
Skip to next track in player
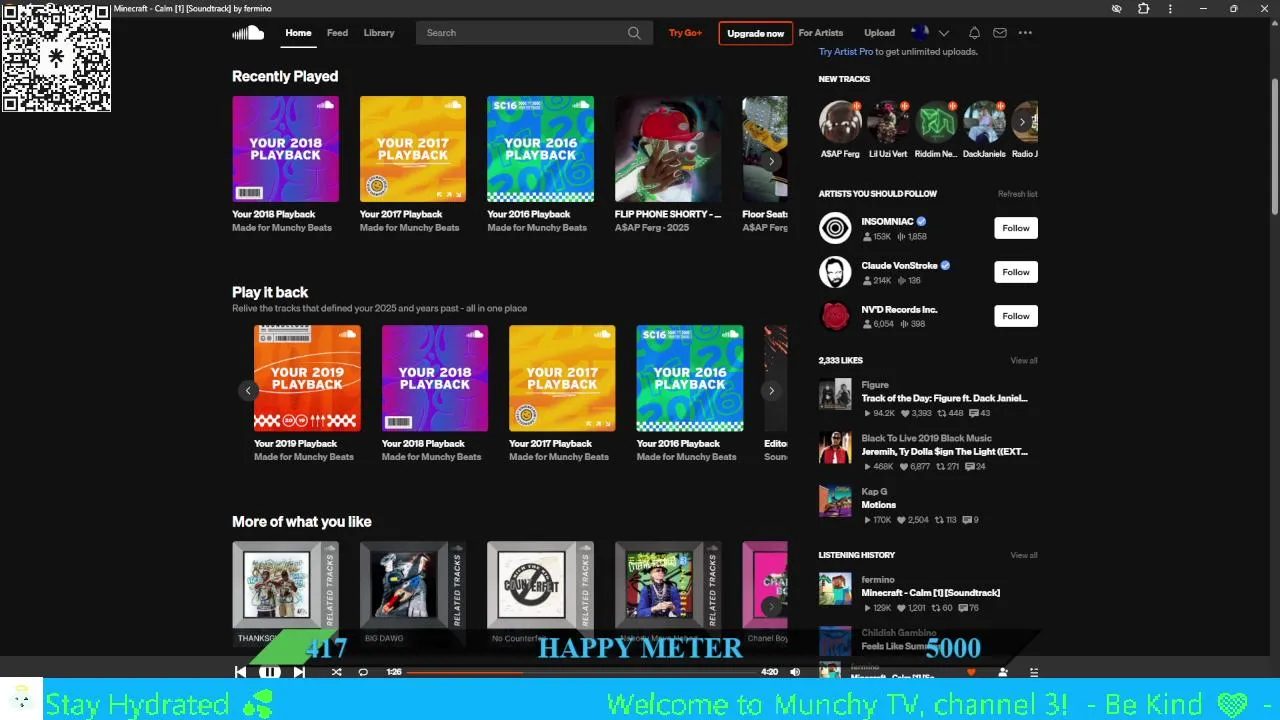(x=299, y=672)
